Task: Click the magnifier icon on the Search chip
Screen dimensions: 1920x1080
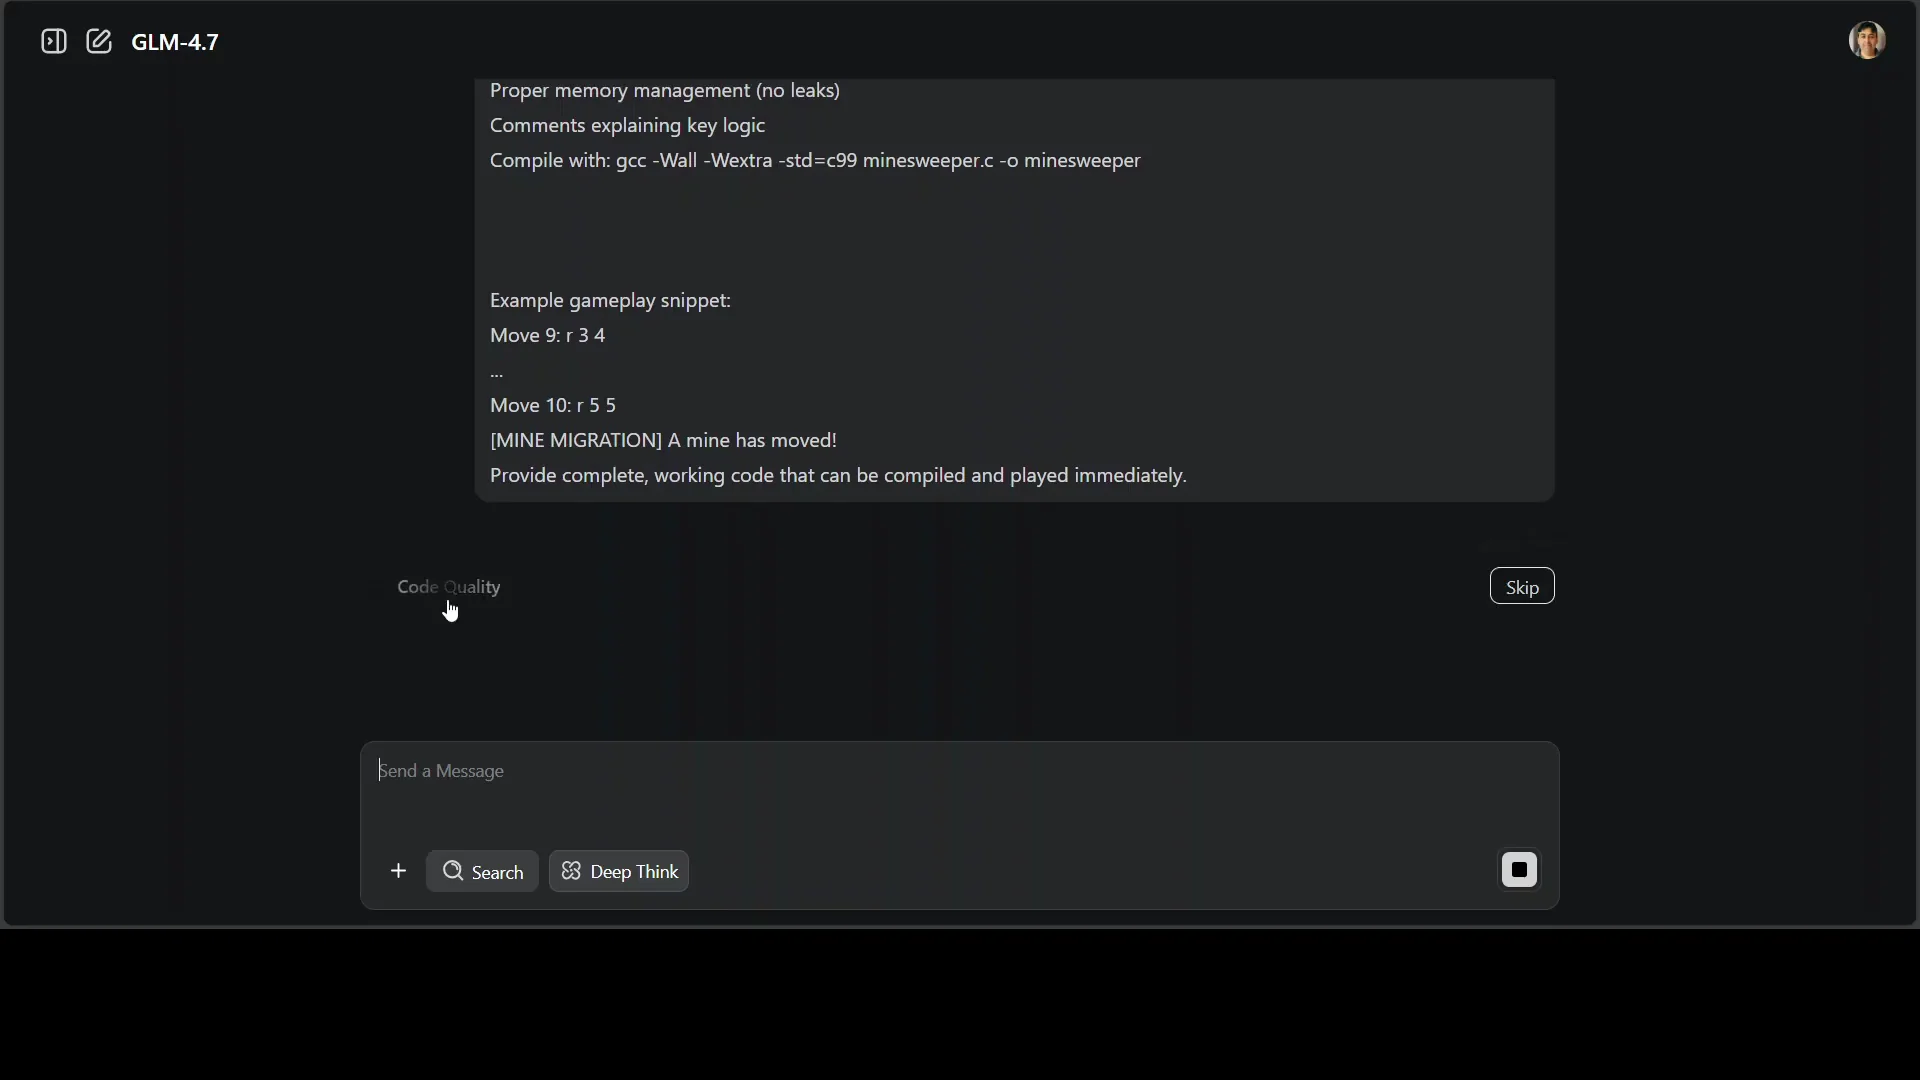Action: pyautogui.click(x=453, y=870)
